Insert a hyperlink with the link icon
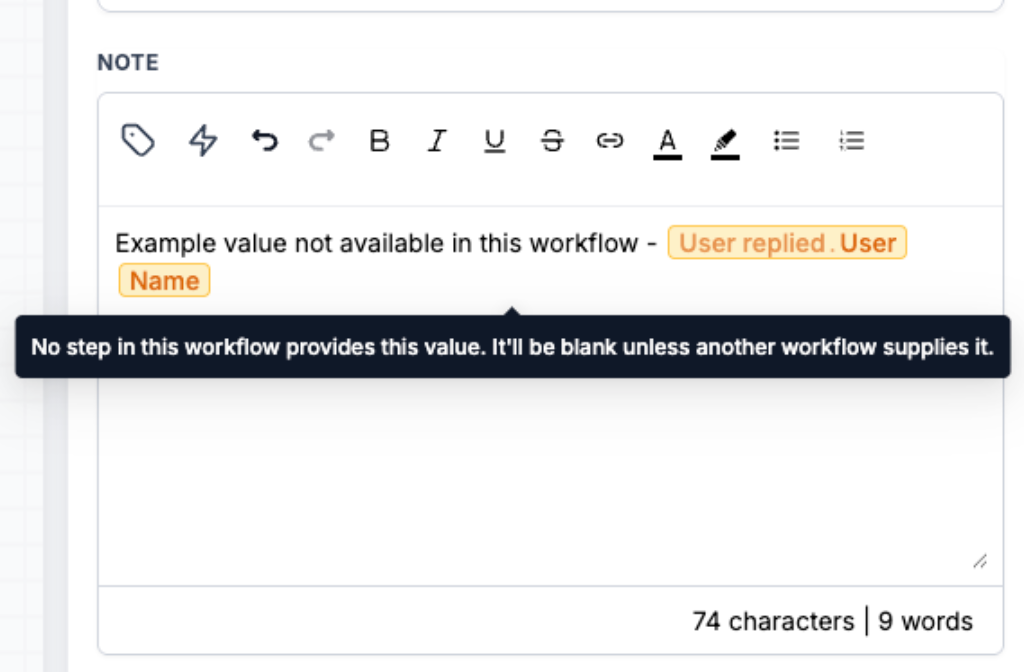The image size is (1024, 672). coord(610,140)
